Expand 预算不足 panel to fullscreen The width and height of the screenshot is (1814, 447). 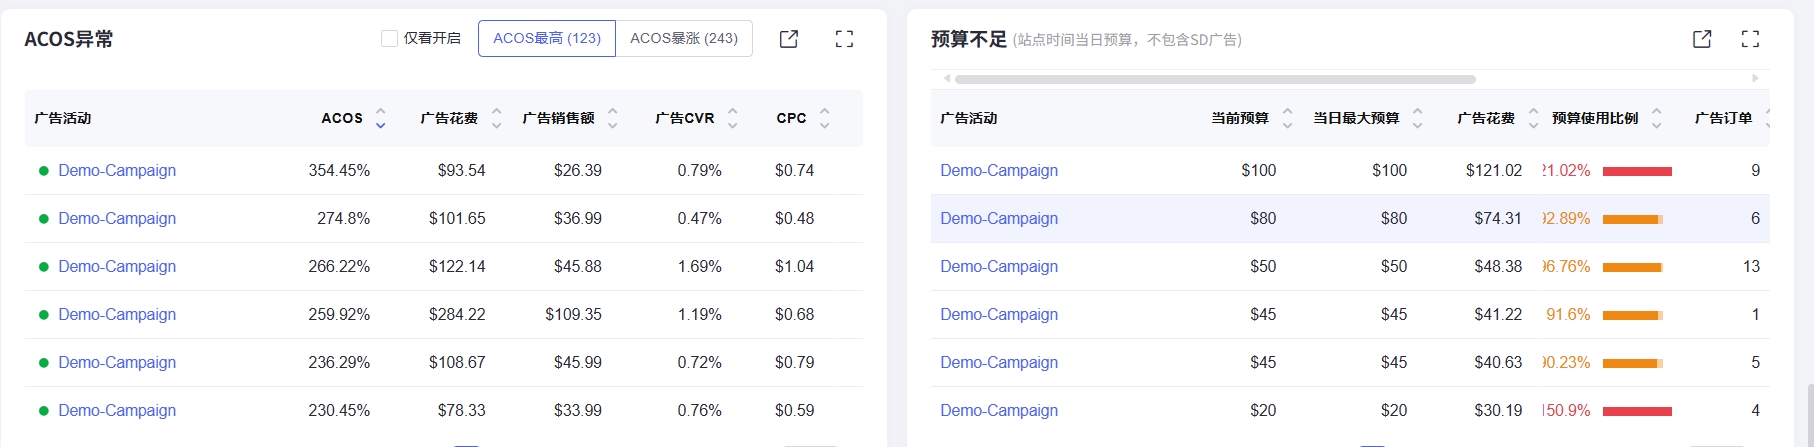[x=1750, y=39]
